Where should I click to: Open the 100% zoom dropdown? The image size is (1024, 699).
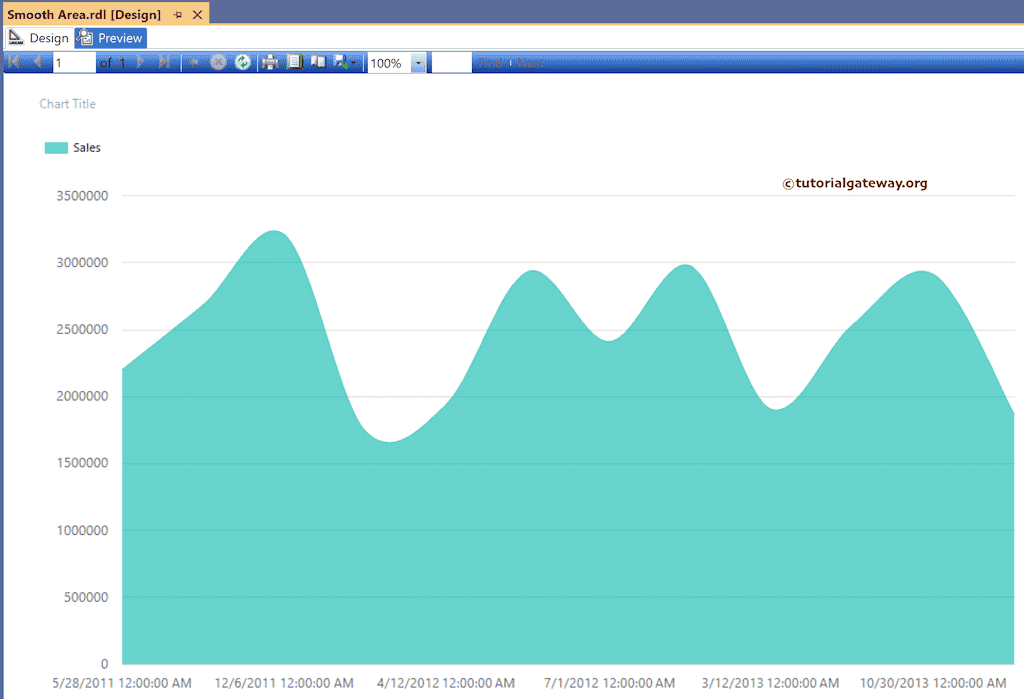418,63
